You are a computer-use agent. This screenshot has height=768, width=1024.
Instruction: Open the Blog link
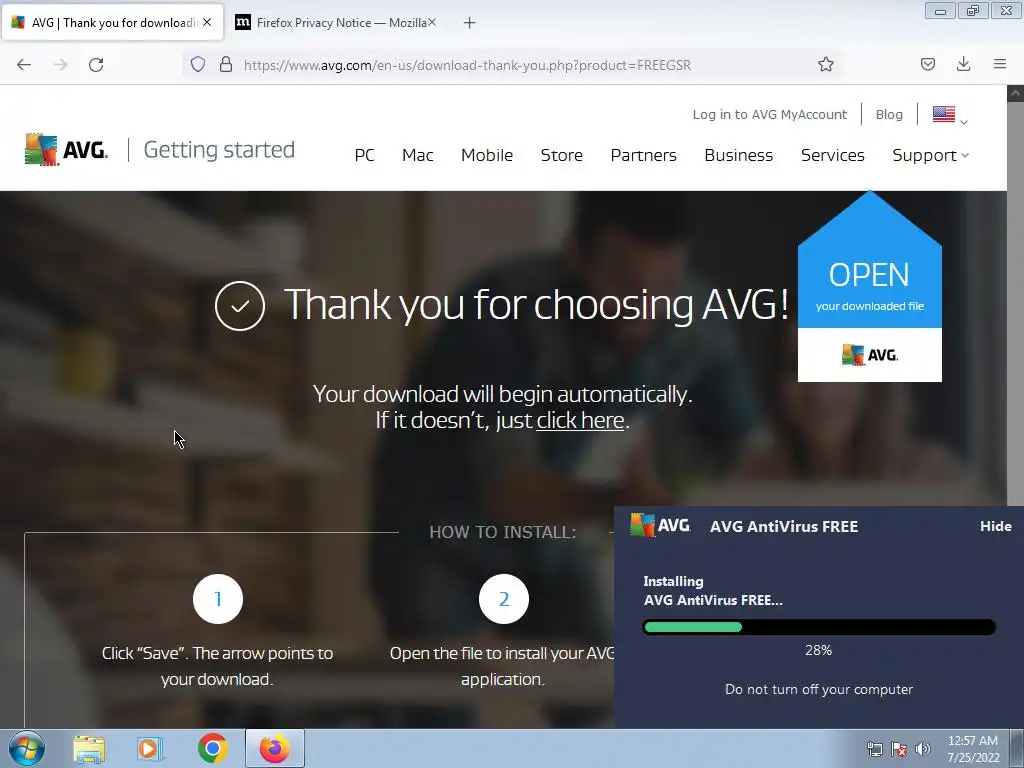(889, 114)
